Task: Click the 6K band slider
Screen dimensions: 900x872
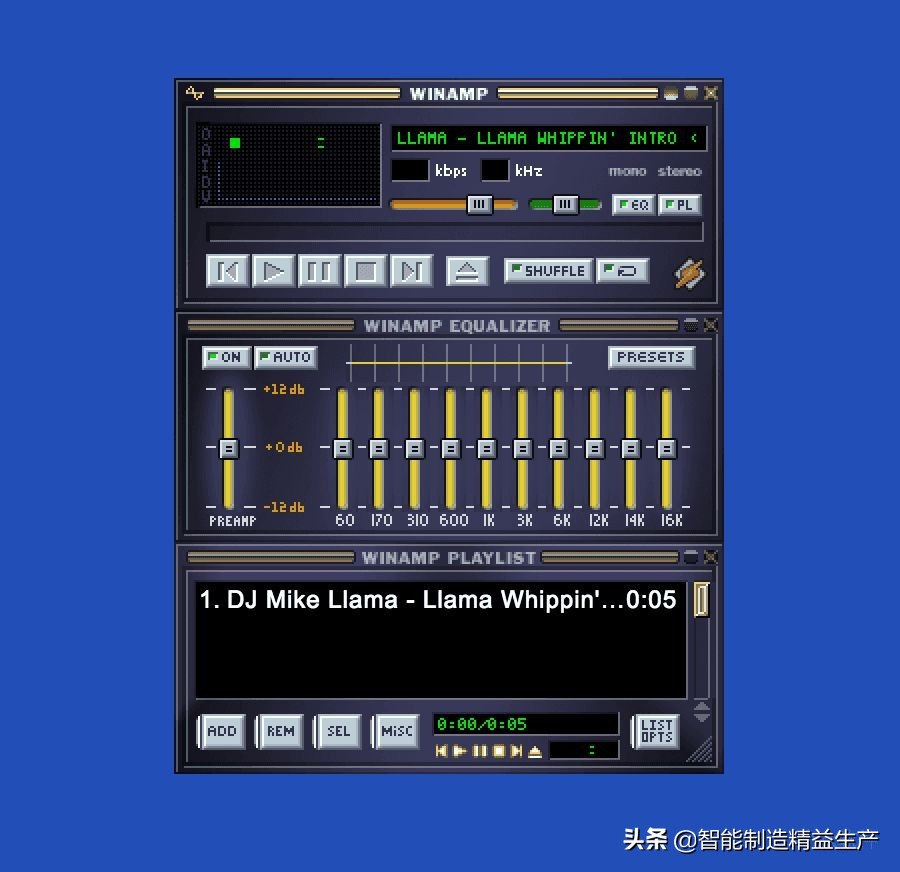Action: tap(558, 448)
